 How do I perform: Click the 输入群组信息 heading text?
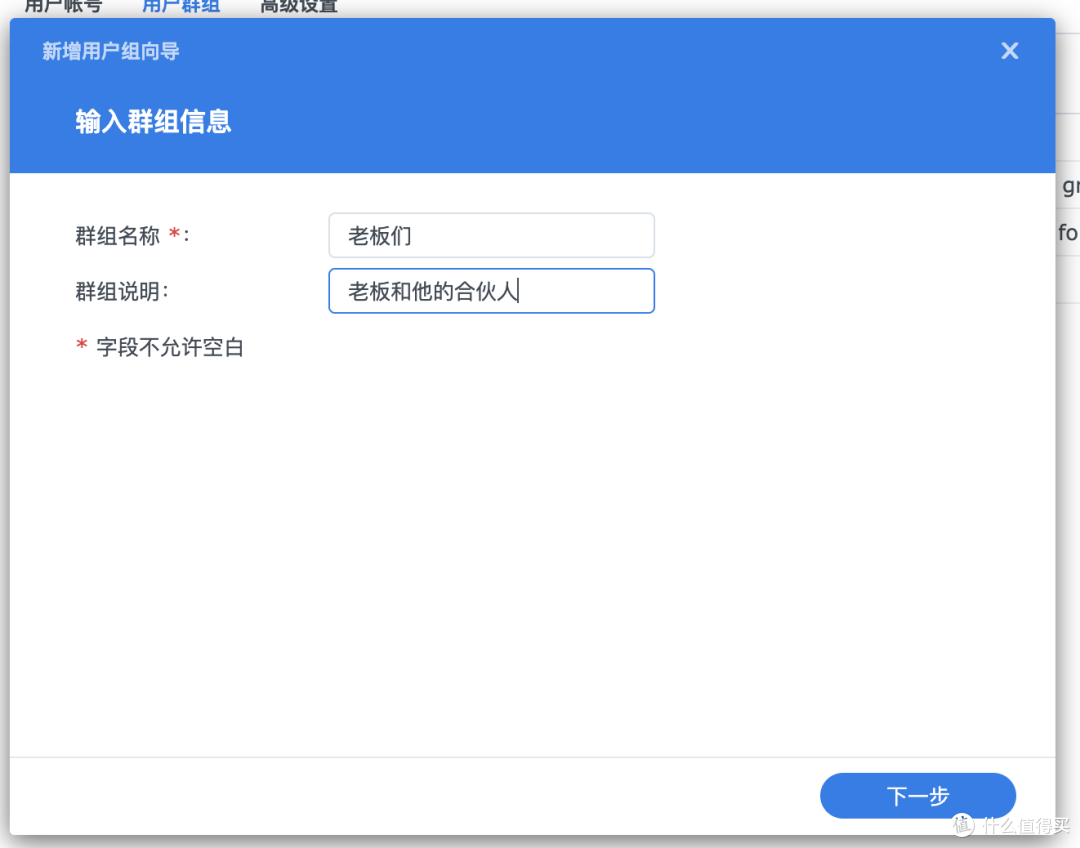(x=153, y=122)
